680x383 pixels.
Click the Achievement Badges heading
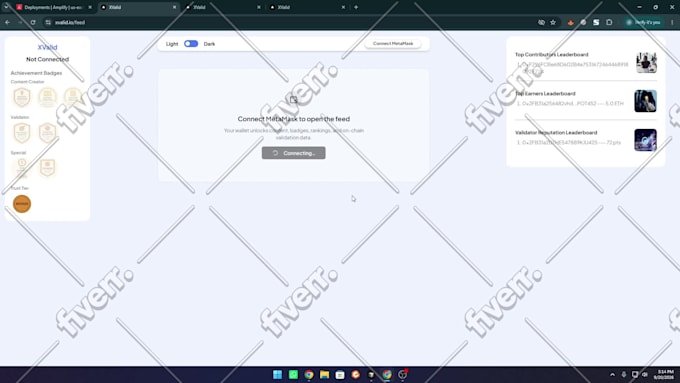36,73
